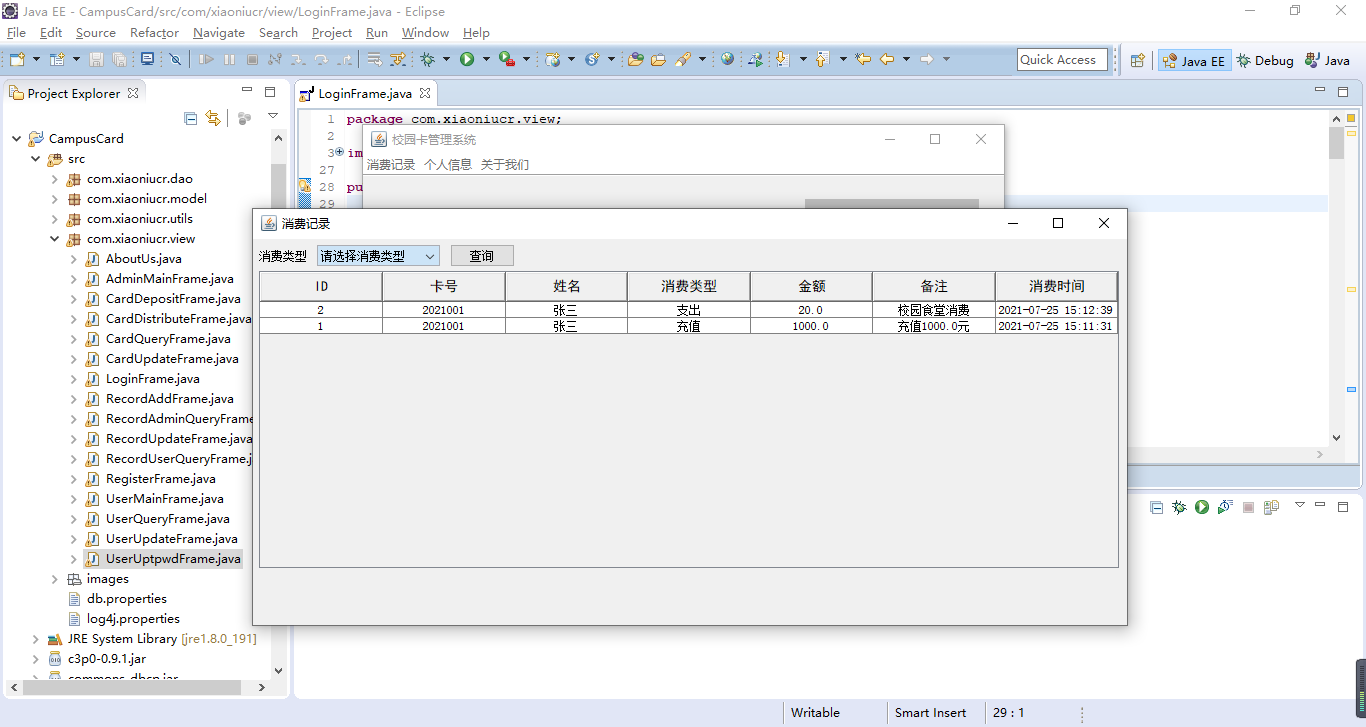Click the Next Annotation arrow icon
This screenshot has width=1366, height=727.
pyautogui.click(x=782, y=59)
